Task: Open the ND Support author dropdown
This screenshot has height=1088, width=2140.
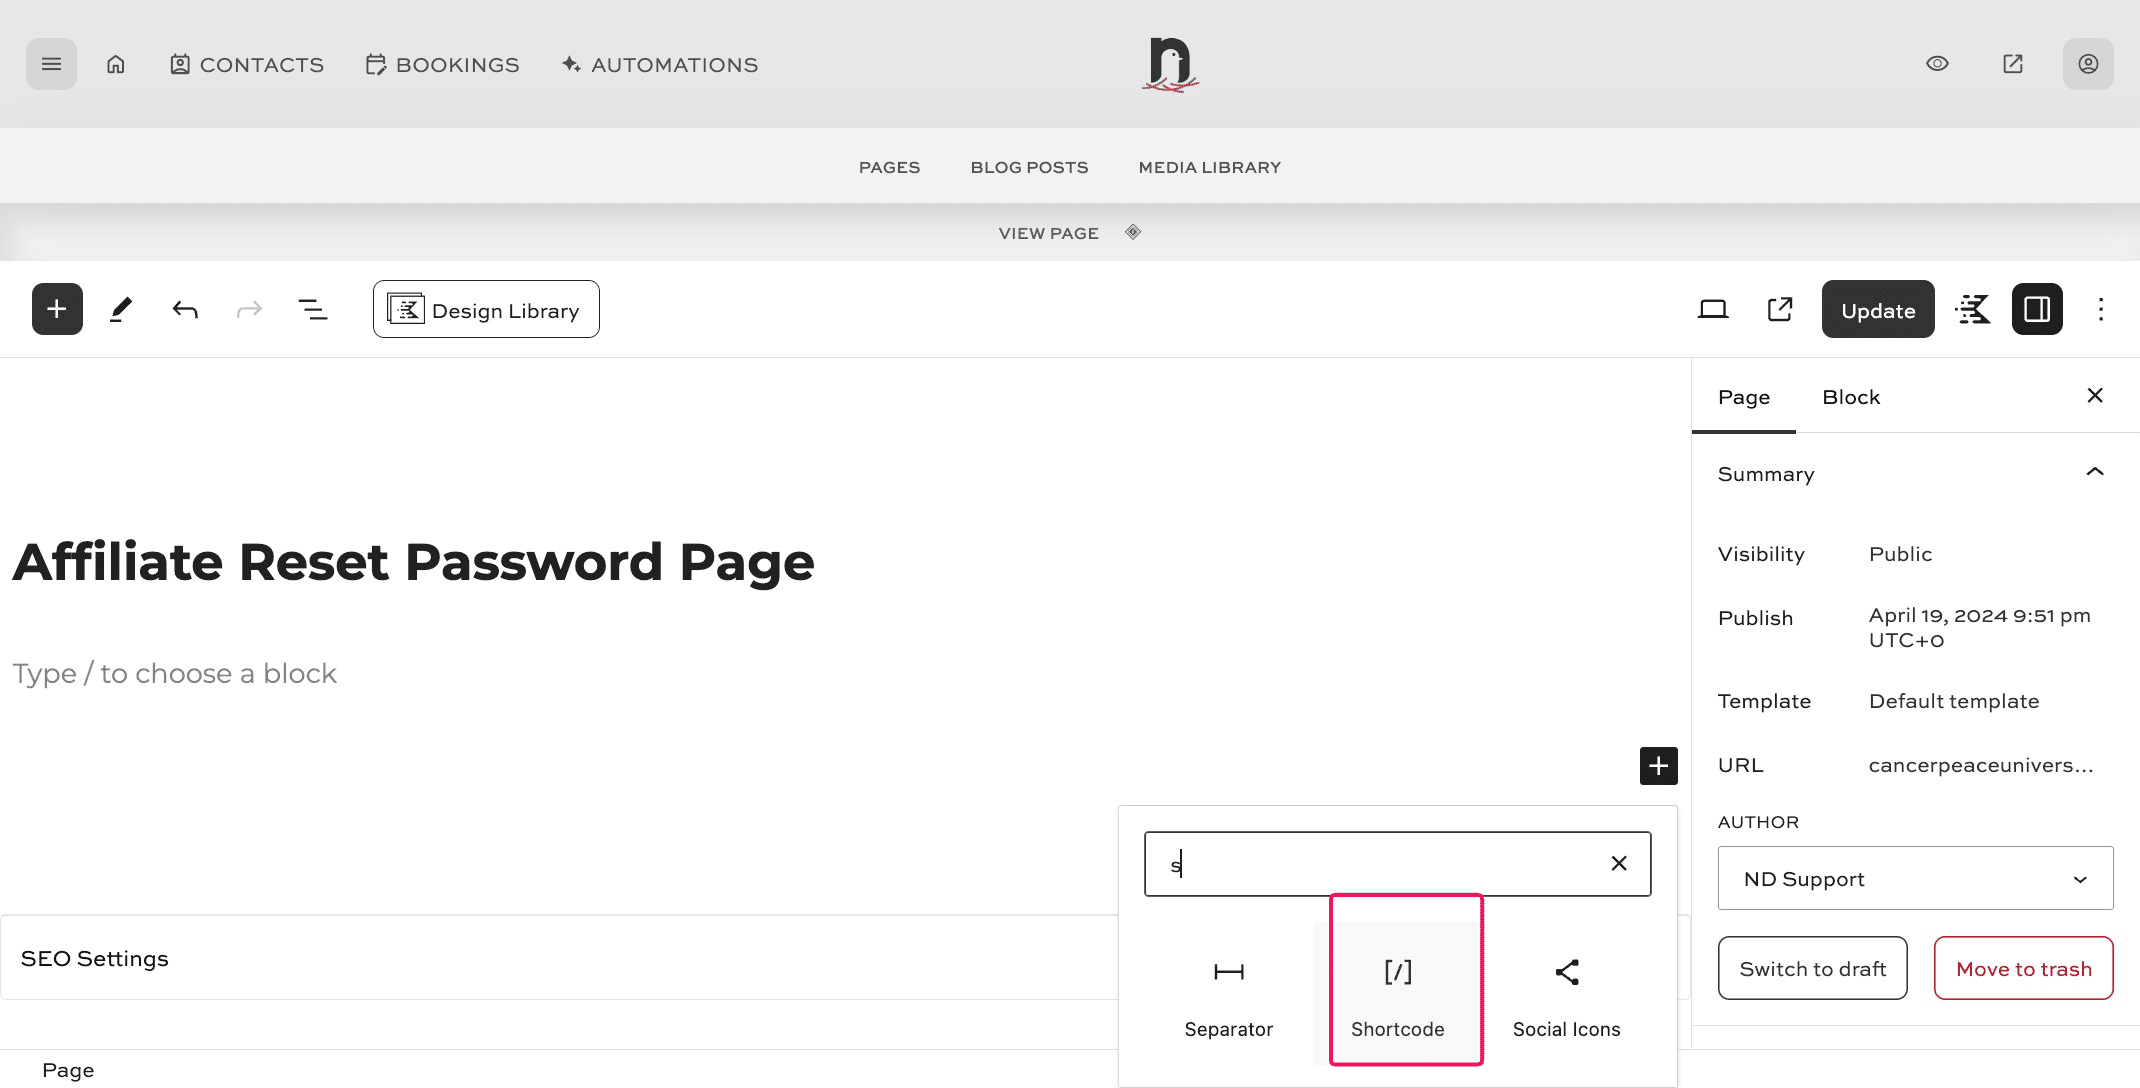Action: click(1913, 878)
